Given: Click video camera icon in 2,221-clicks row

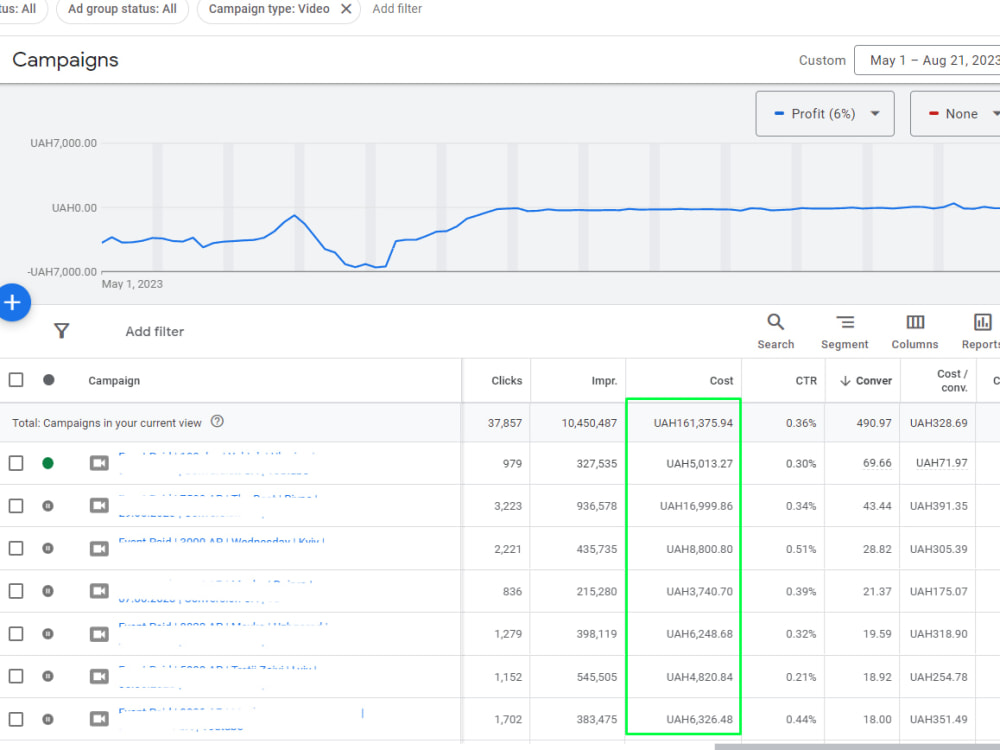Looking at the screenshot, I should (99, 548).
